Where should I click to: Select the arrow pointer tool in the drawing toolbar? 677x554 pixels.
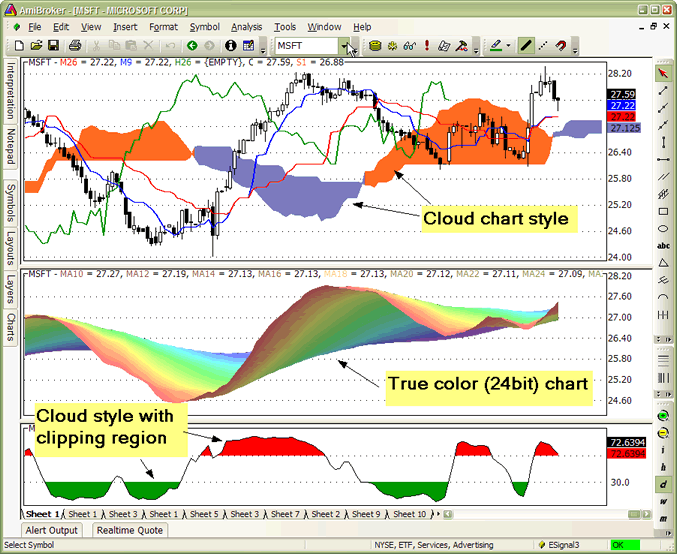click(663, 74)
